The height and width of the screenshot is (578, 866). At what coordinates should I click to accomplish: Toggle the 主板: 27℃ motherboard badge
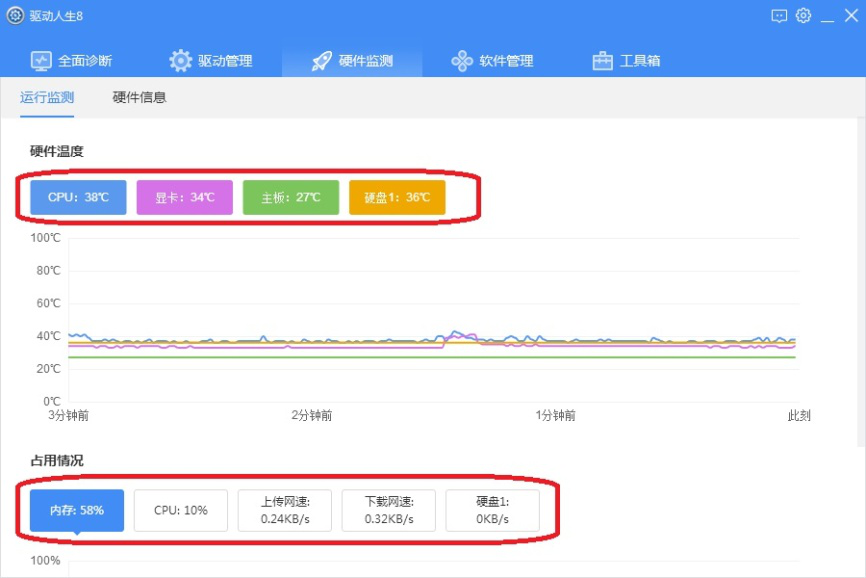(x=290, y=197)
